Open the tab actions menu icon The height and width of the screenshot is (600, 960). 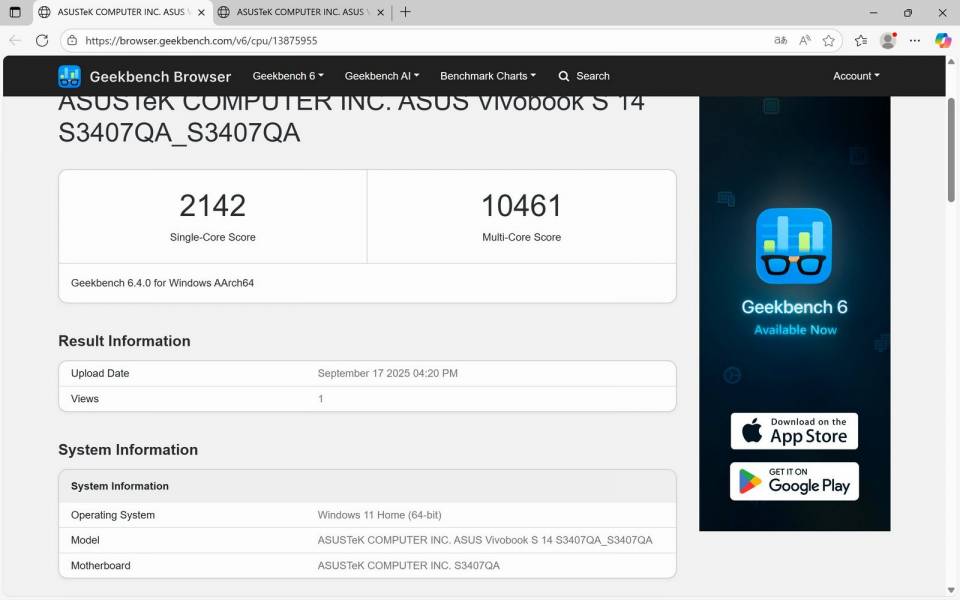pyautogui.click(x=15, y=13)
